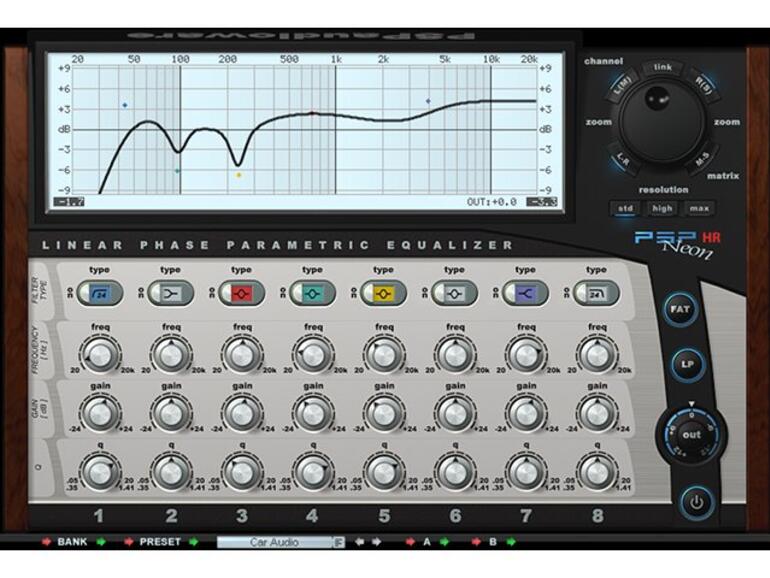This screenshot has height=578, width=770.
Task: Select L(M) channel
Action: pos(623,86)
